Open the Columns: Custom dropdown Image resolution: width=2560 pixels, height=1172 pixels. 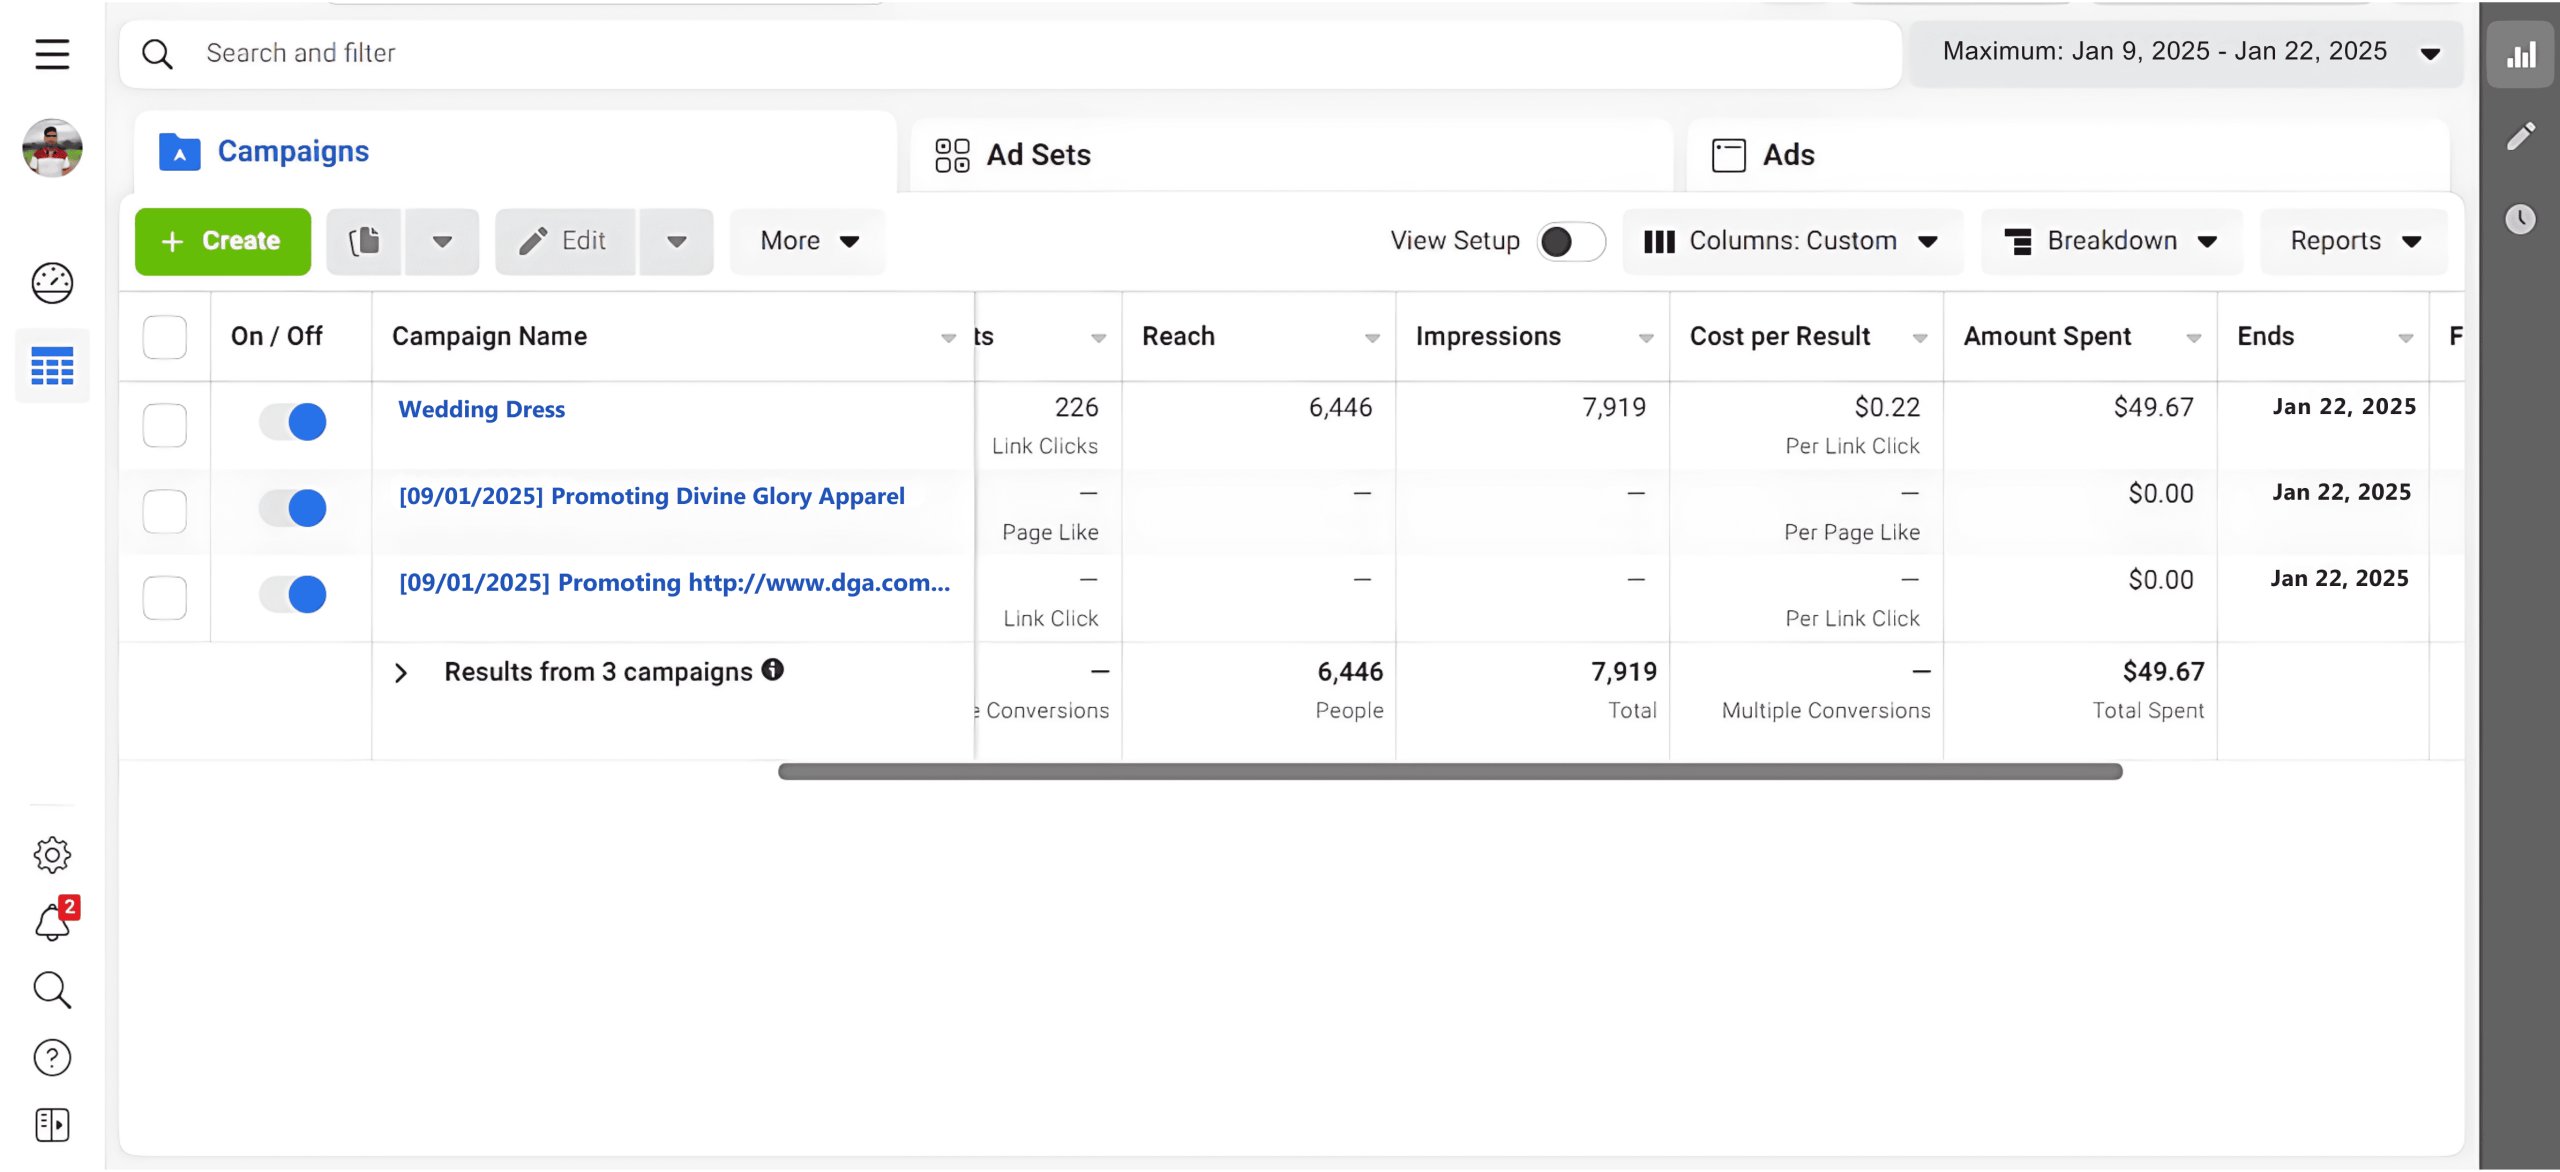pyautogui.click(x=1792, y=241)
